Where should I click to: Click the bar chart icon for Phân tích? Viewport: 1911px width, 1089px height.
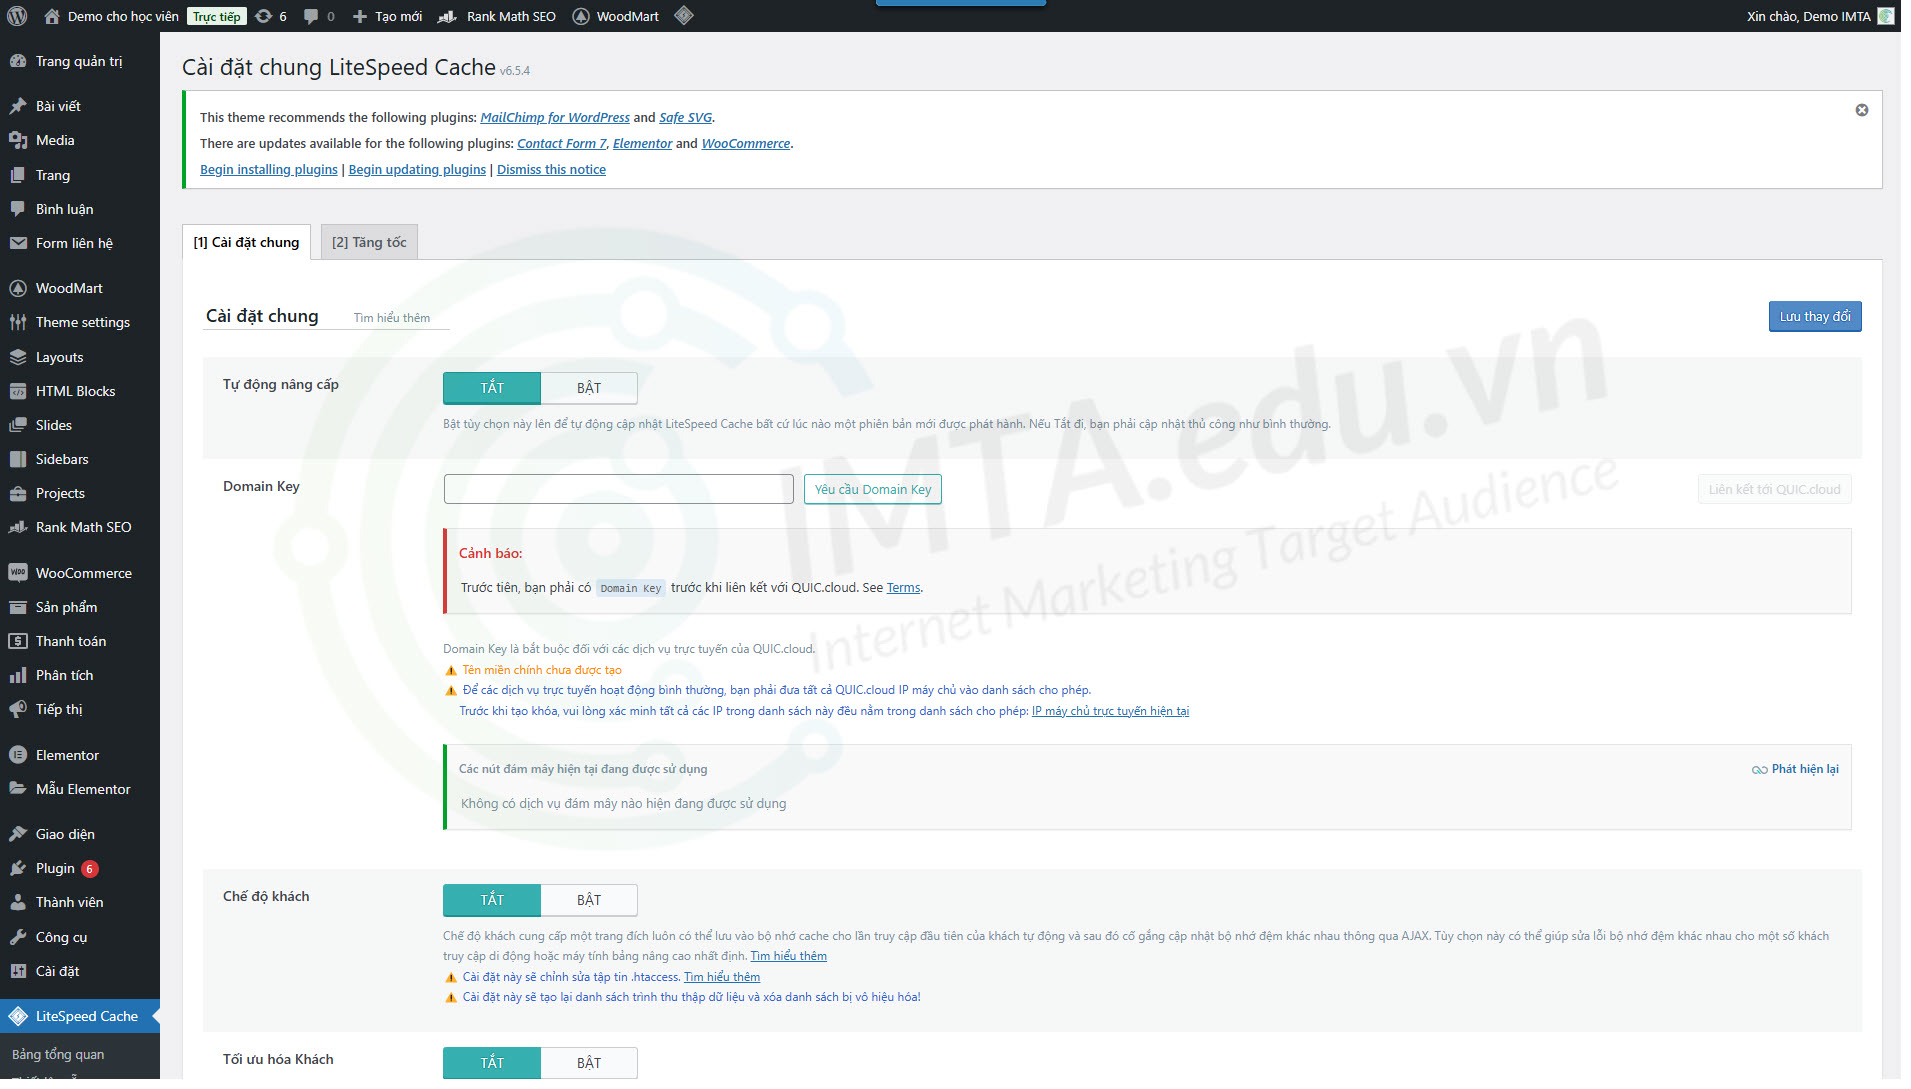(18, 675)
